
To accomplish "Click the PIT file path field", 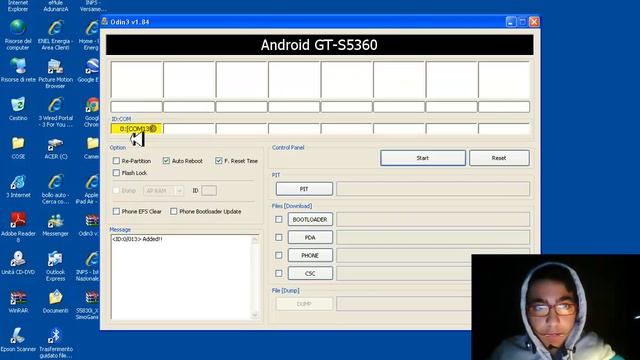I will [433, 189].
